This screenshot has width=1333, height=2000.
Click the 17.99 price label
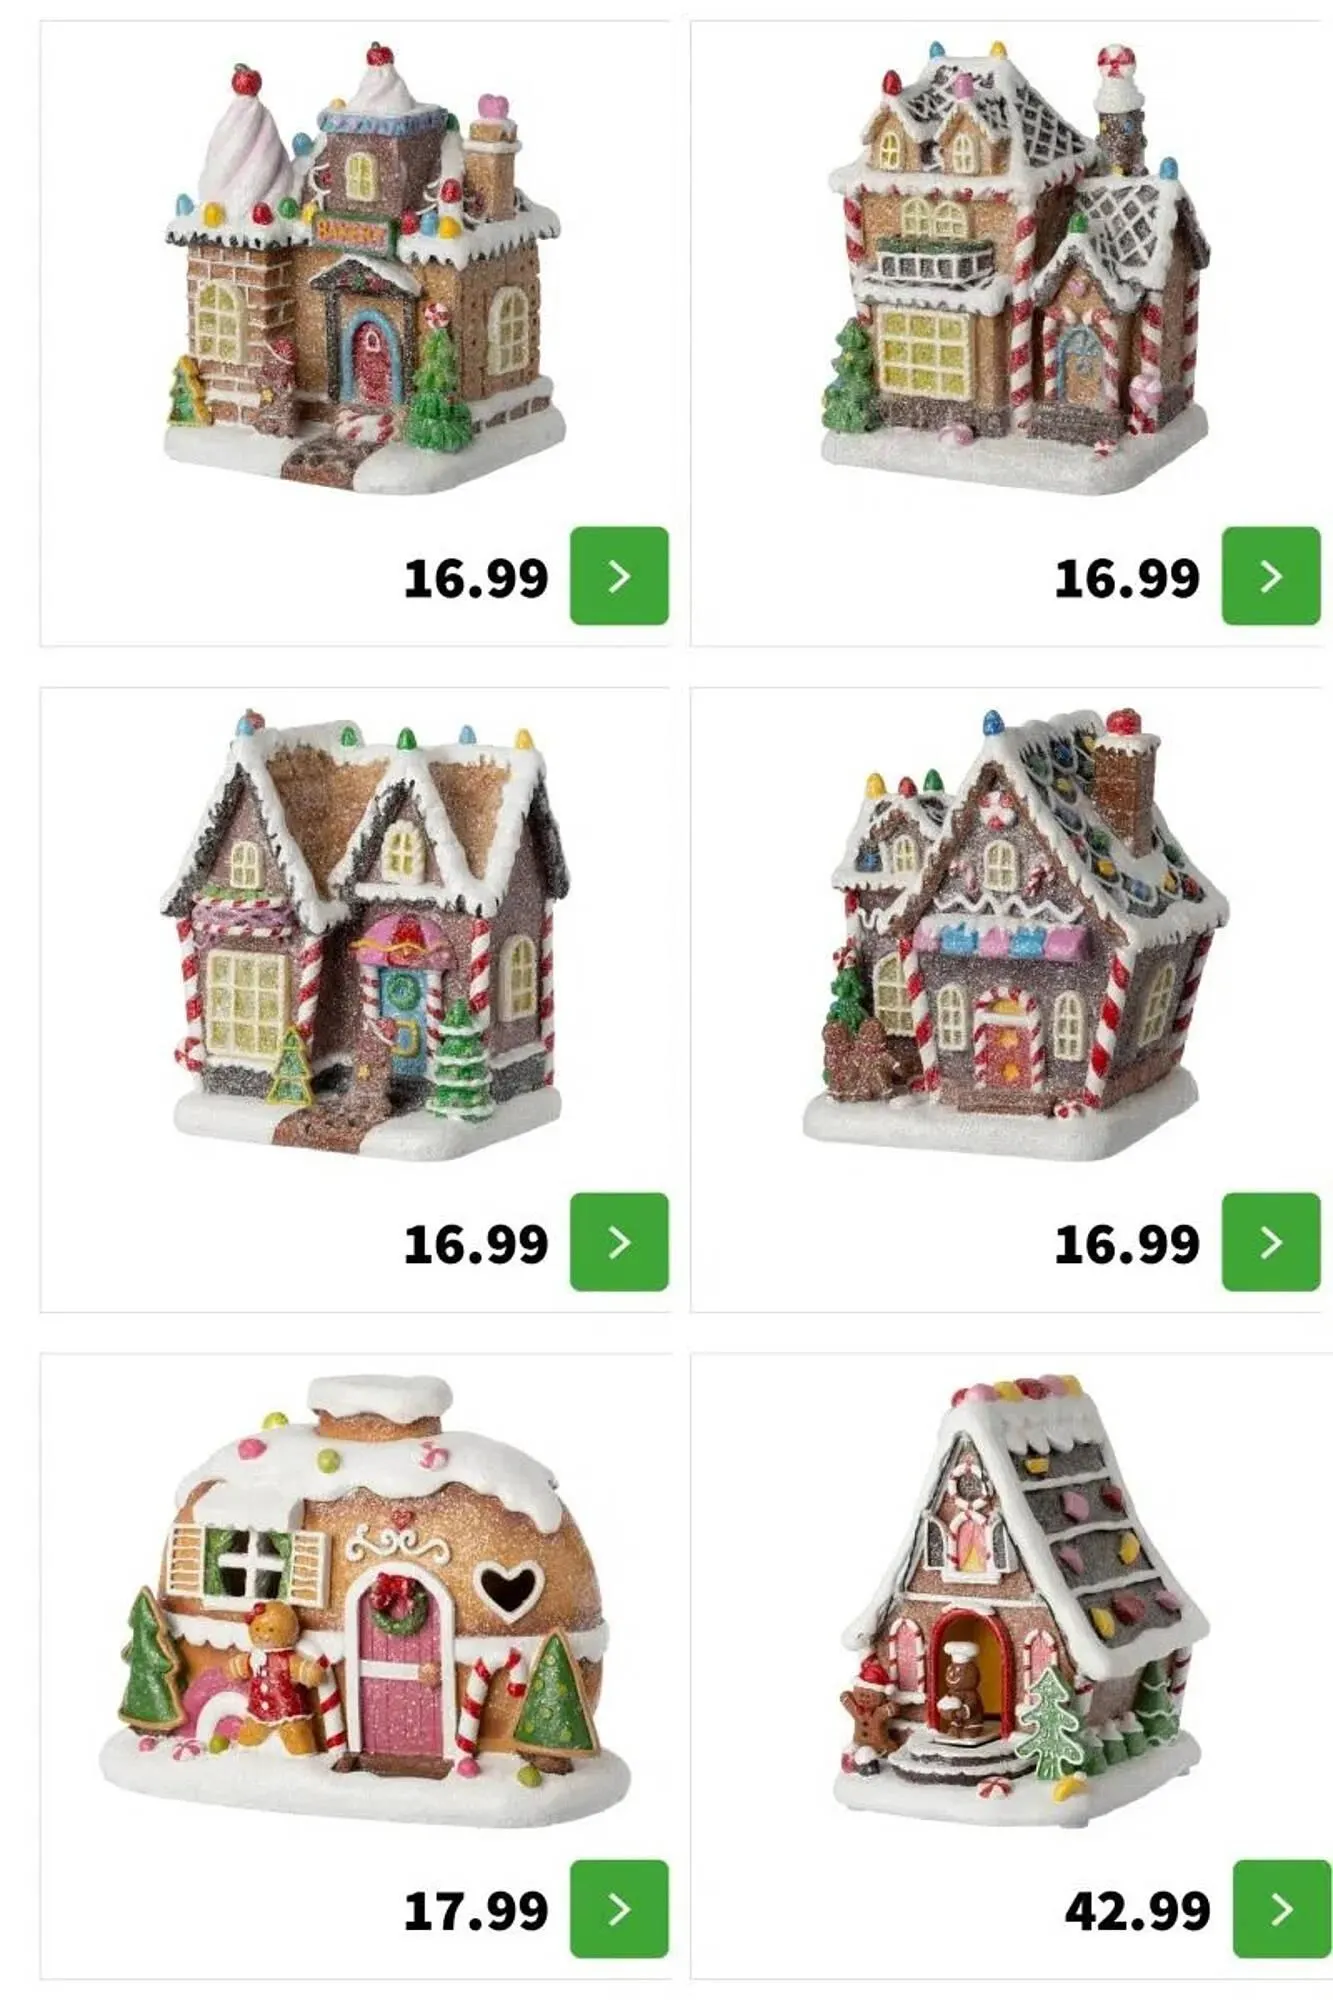(x=476, y=1911)
